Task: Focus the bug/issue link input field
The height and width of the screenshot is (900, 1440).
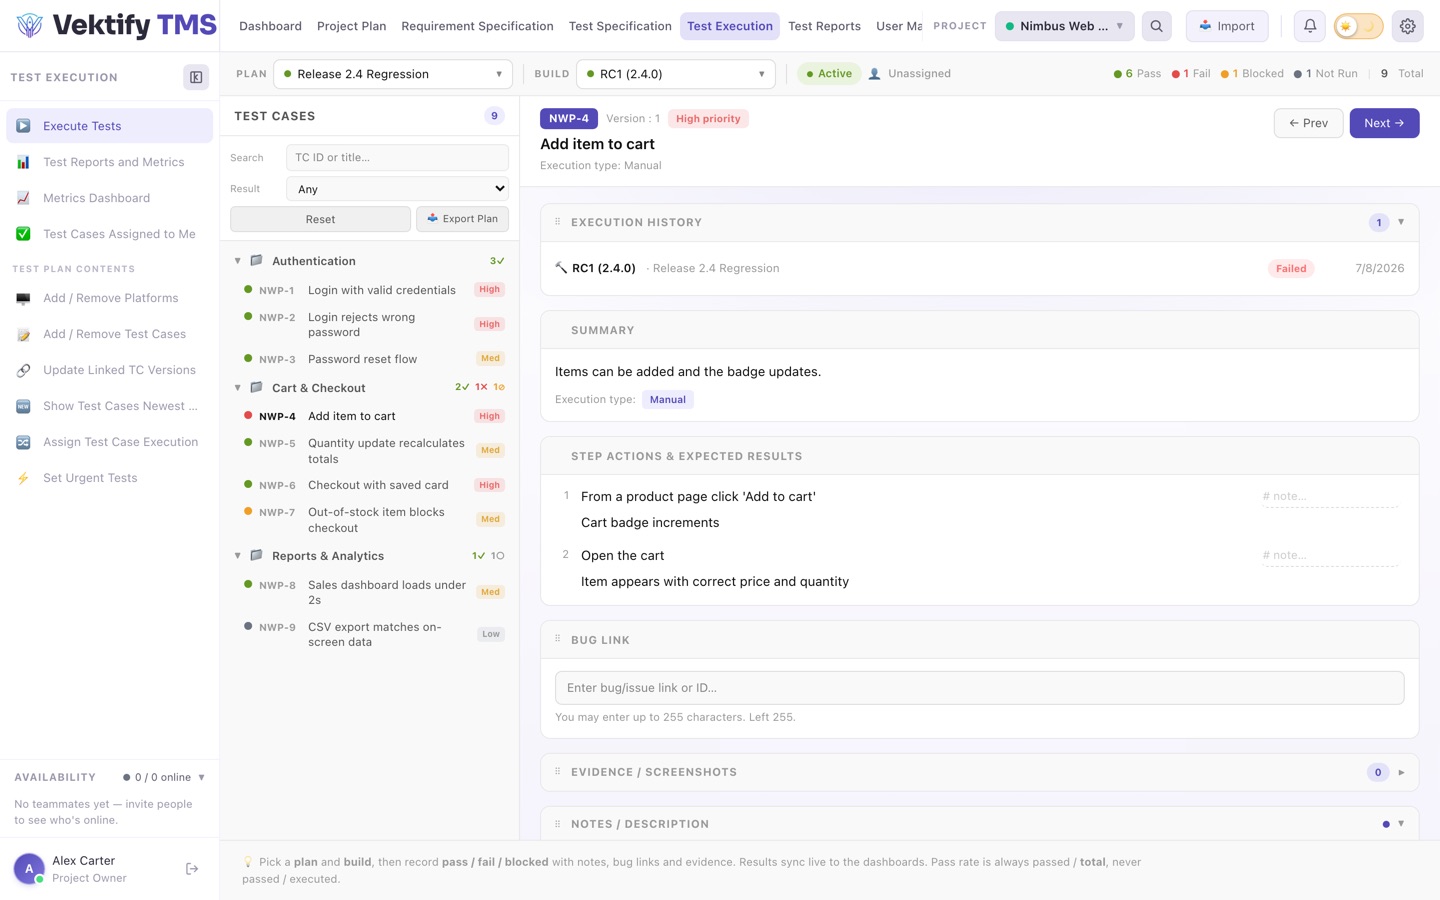Action: pos(979,688)
